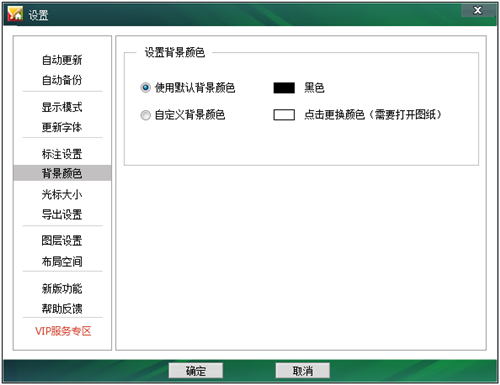Viewport: 500px width, 385px height.
Task: Switch to 导出设置 page
Action: tap(62, 215)
